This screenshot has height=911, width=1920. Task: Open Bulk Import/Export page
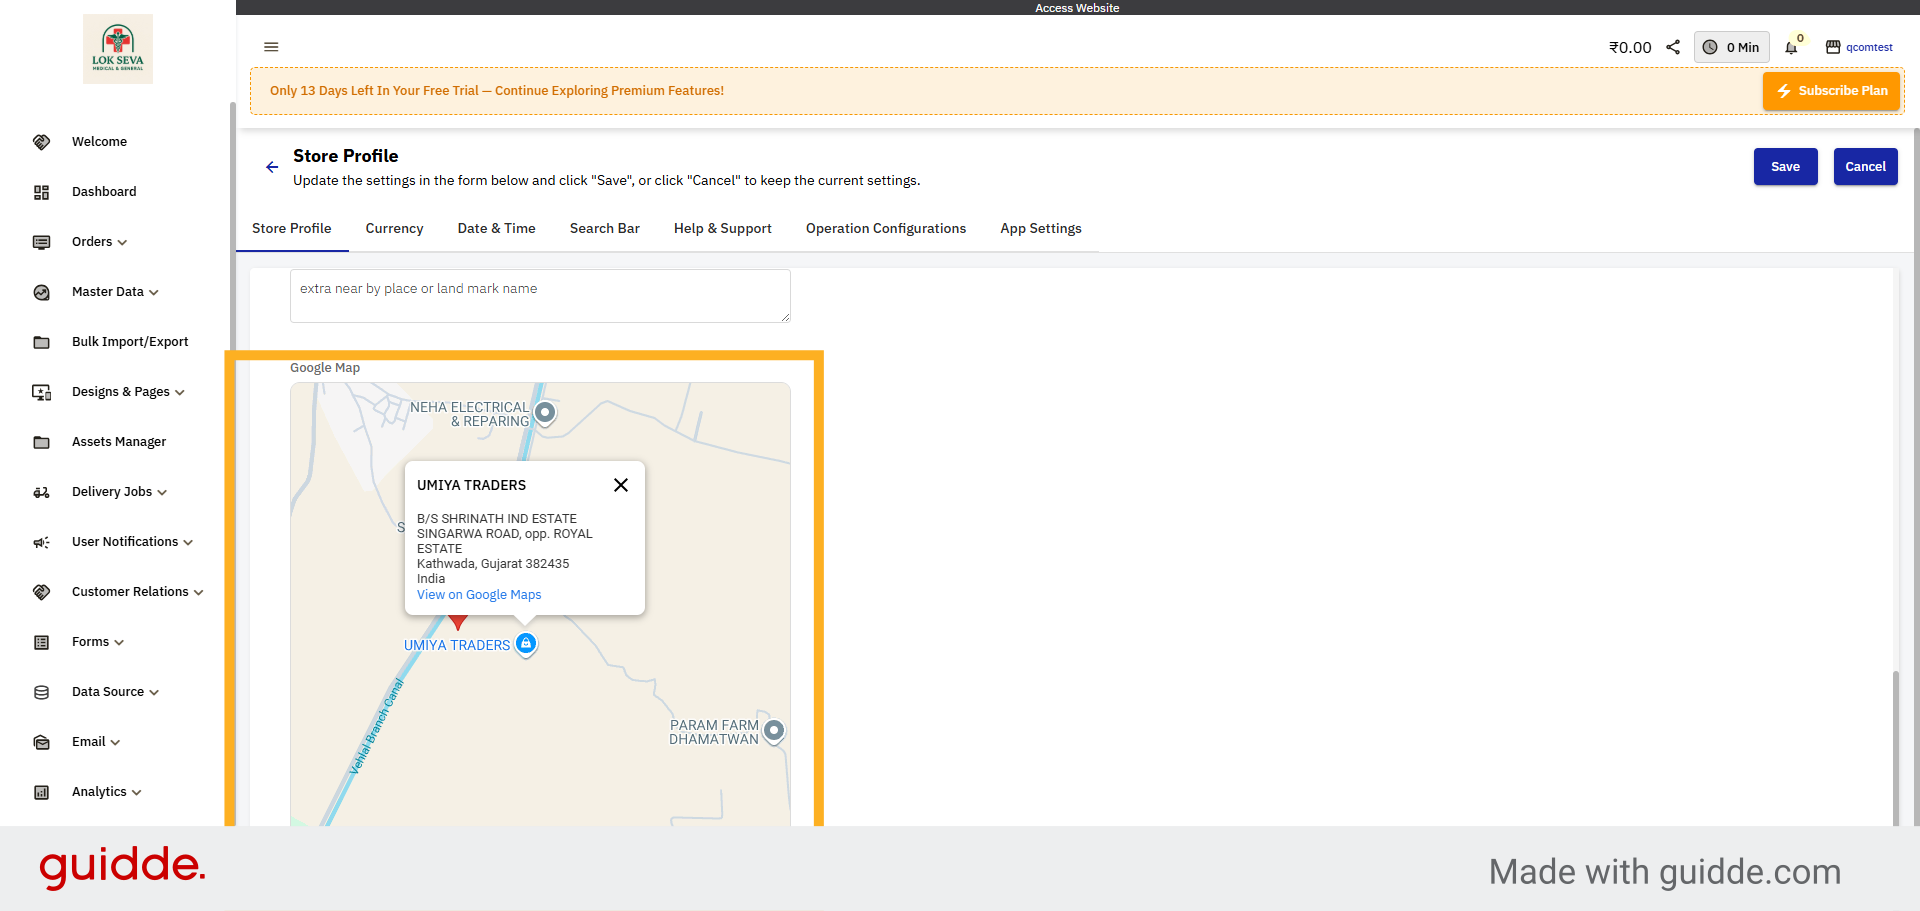click(x=130, y=342)
